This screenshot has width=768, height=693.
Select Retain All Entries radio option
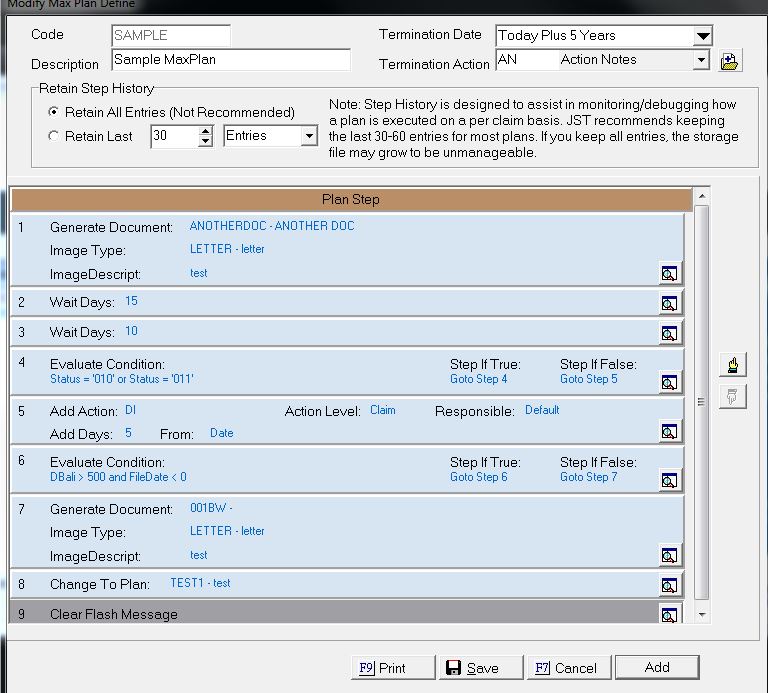[x=54, y=112]
